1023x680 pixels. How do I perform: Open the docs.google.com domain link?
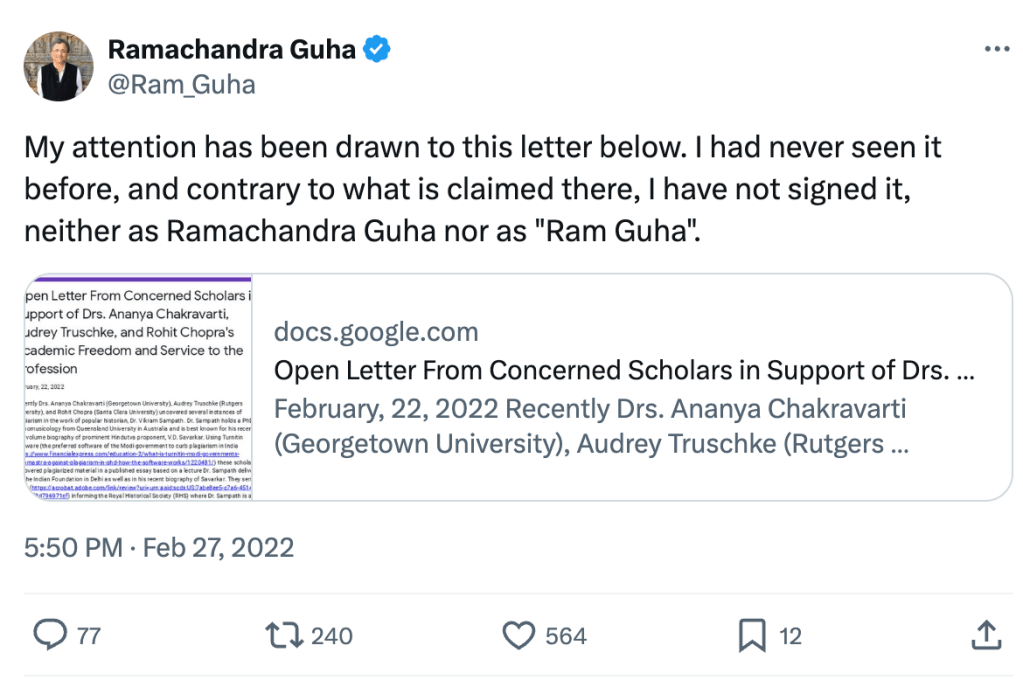[x=376, y=332]
